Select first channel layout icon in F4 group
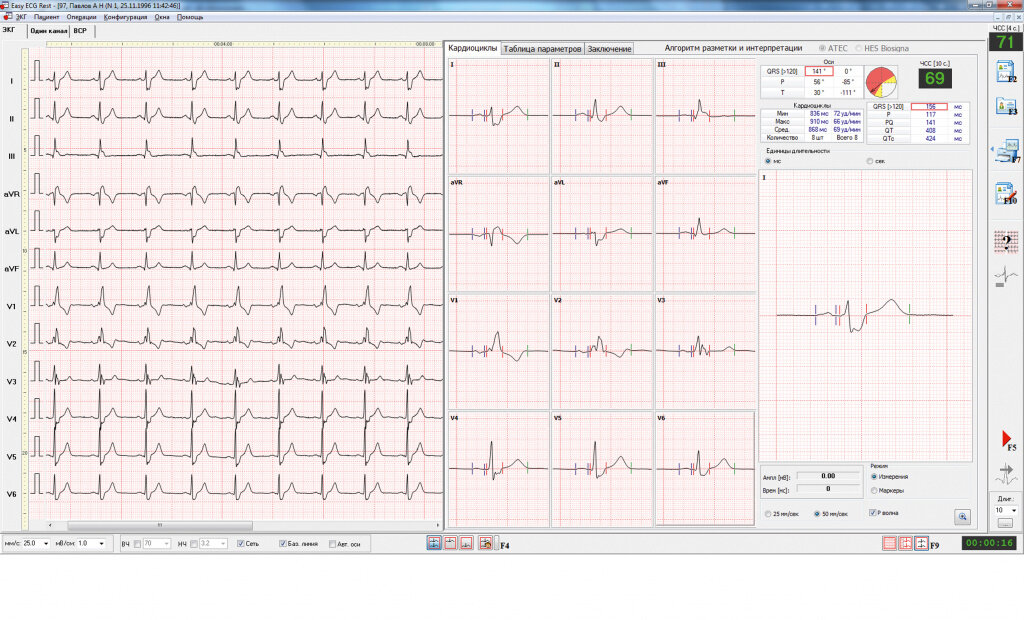The height and width of the screenshot is (620, 1024). pos(434,543)
